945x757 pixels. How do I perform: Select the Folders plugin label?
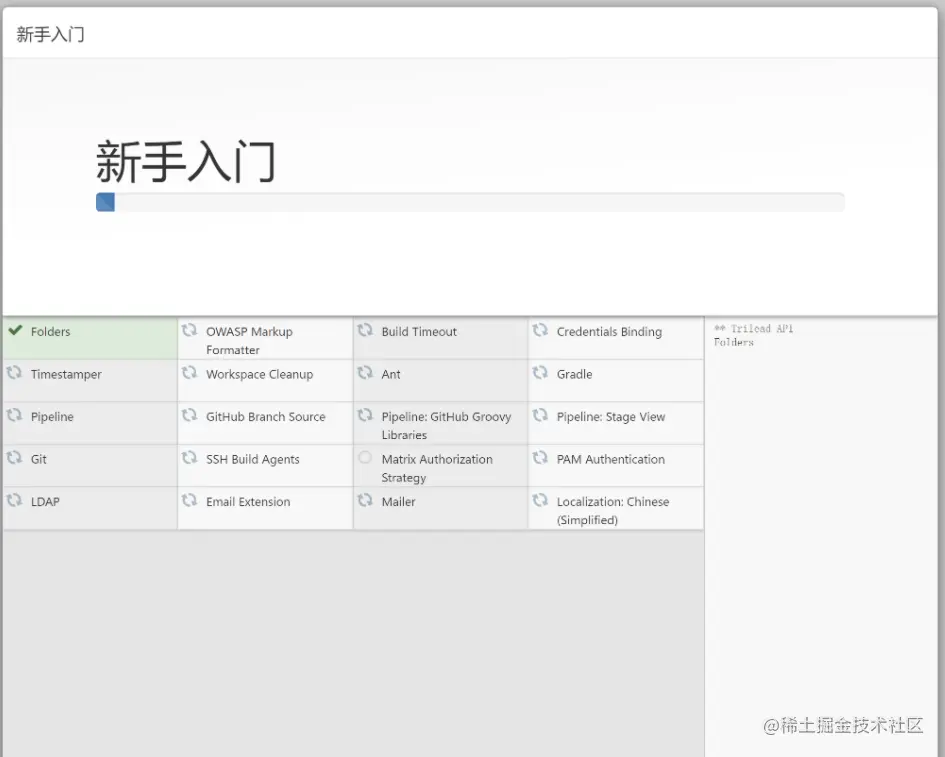pyautogui.click(x=51, y=331)
